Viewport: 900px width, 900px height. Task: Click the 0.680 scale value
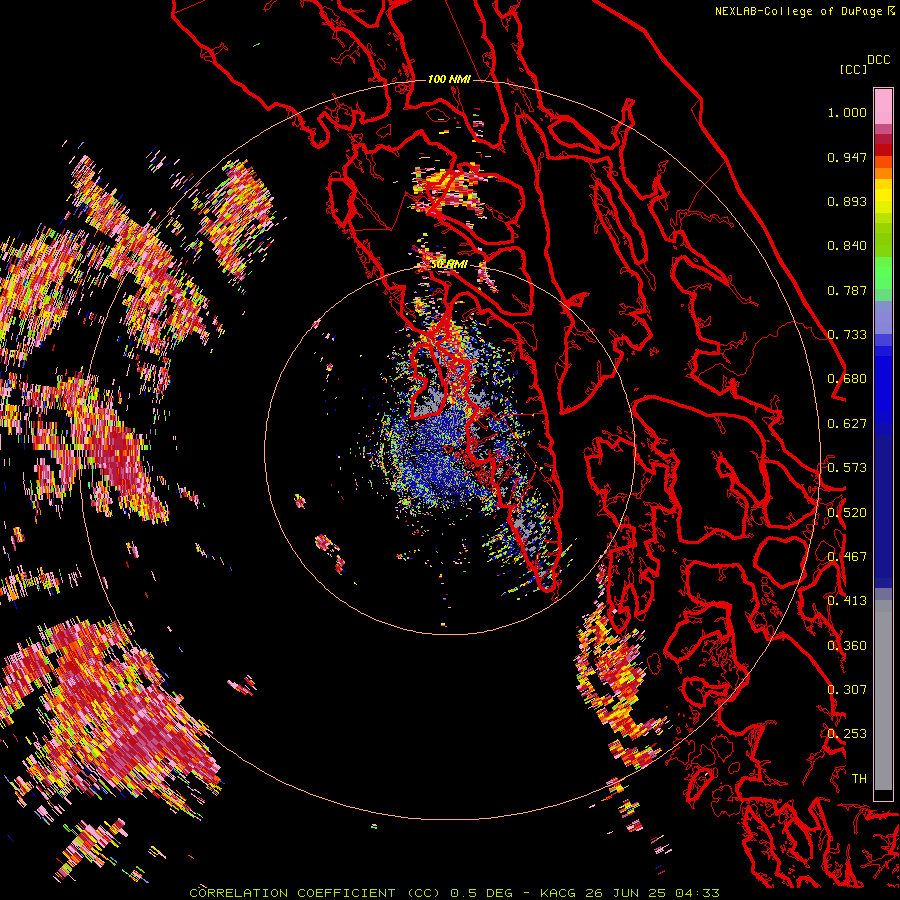[847, 379]
